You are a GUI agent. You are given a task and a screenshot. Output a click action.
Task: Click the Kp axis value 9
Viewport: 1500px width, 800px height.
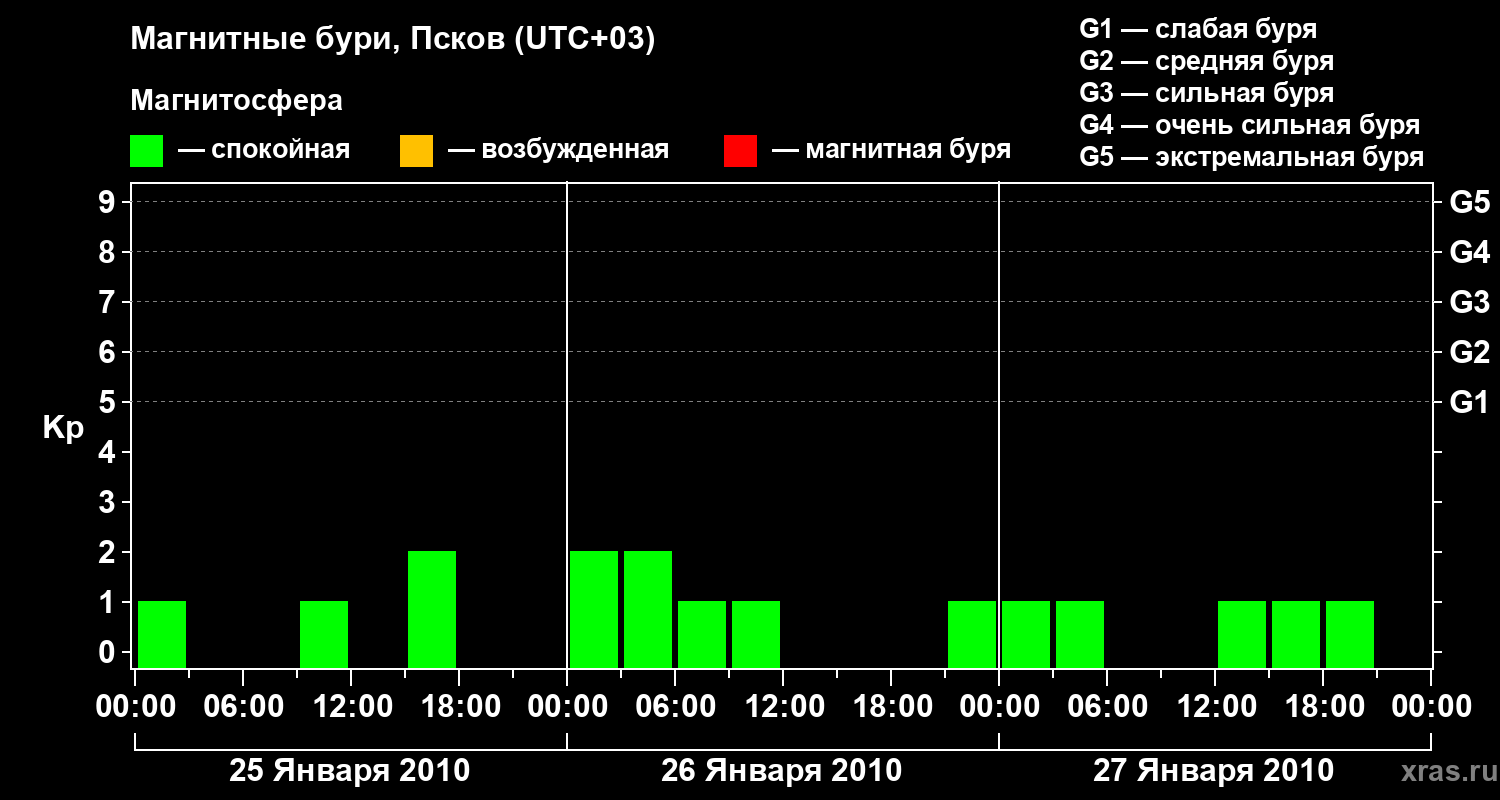coord(109,202)
